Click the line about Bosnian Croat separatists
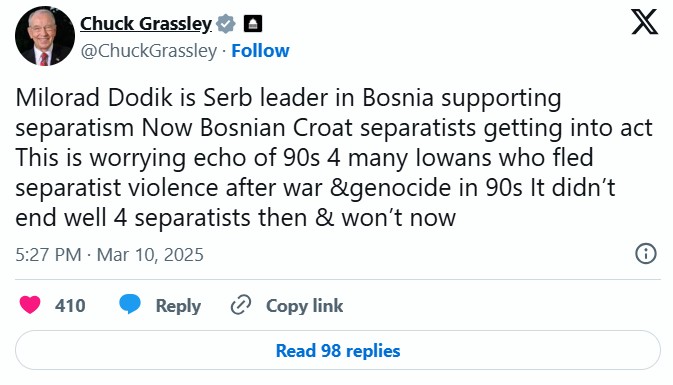673x385 pixels. coord(334,128)
